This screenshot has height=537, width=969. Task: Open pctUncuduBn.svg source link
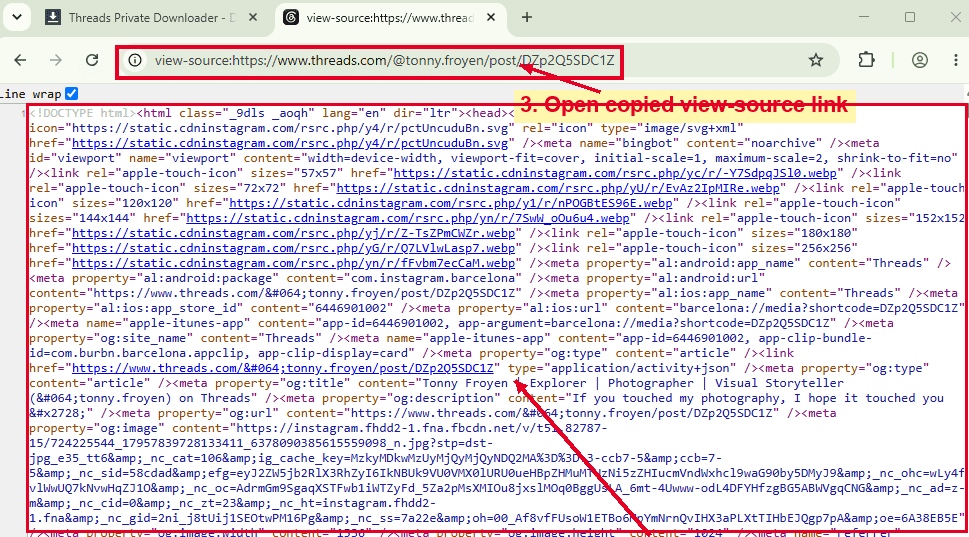pyautogui.click(x=290, y=143)
